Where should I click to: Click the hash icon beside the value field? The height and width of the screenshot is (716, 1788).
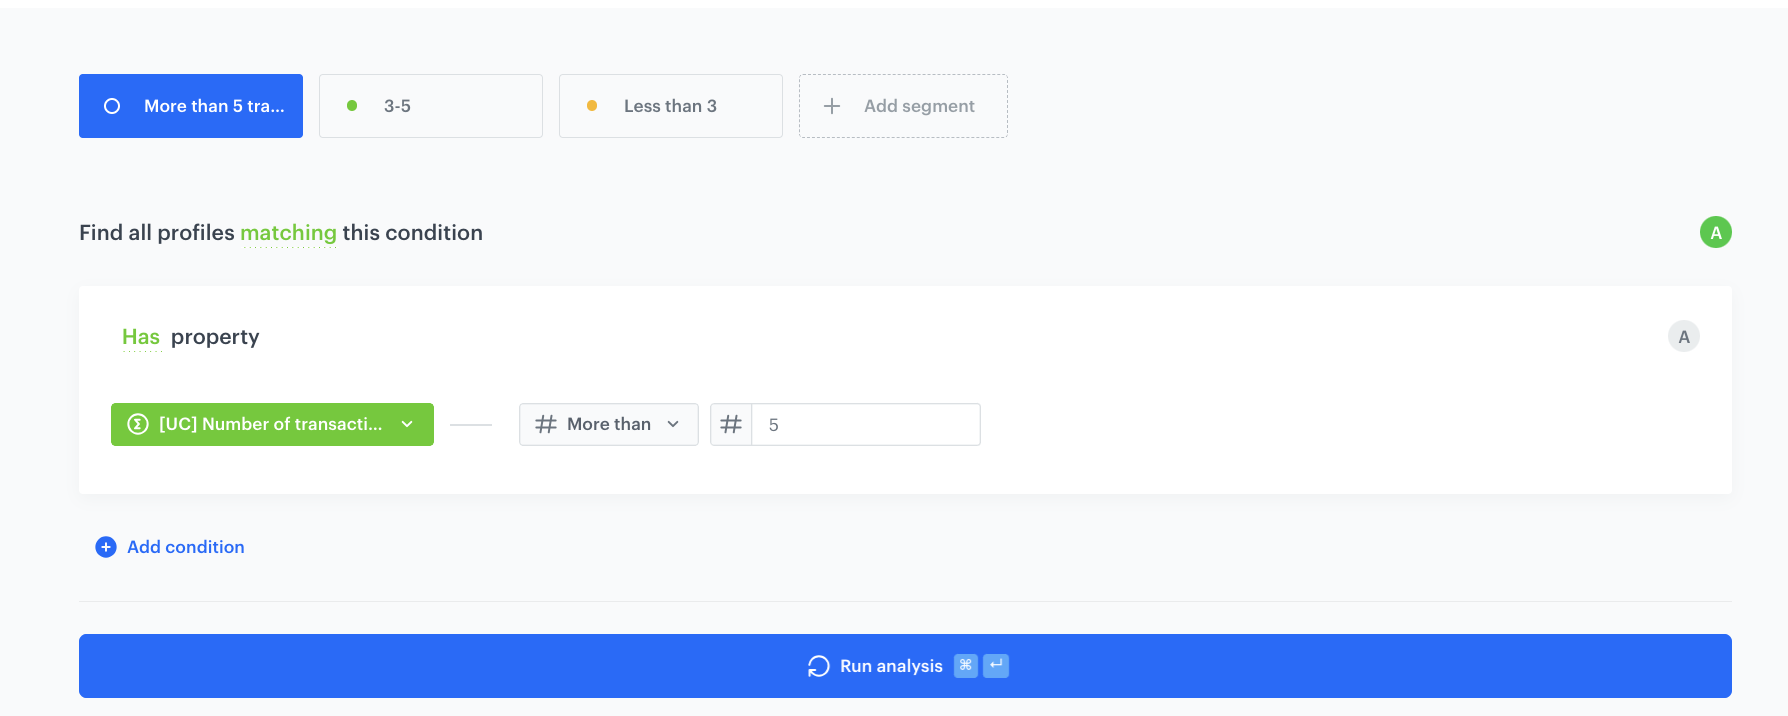[731, 425]
